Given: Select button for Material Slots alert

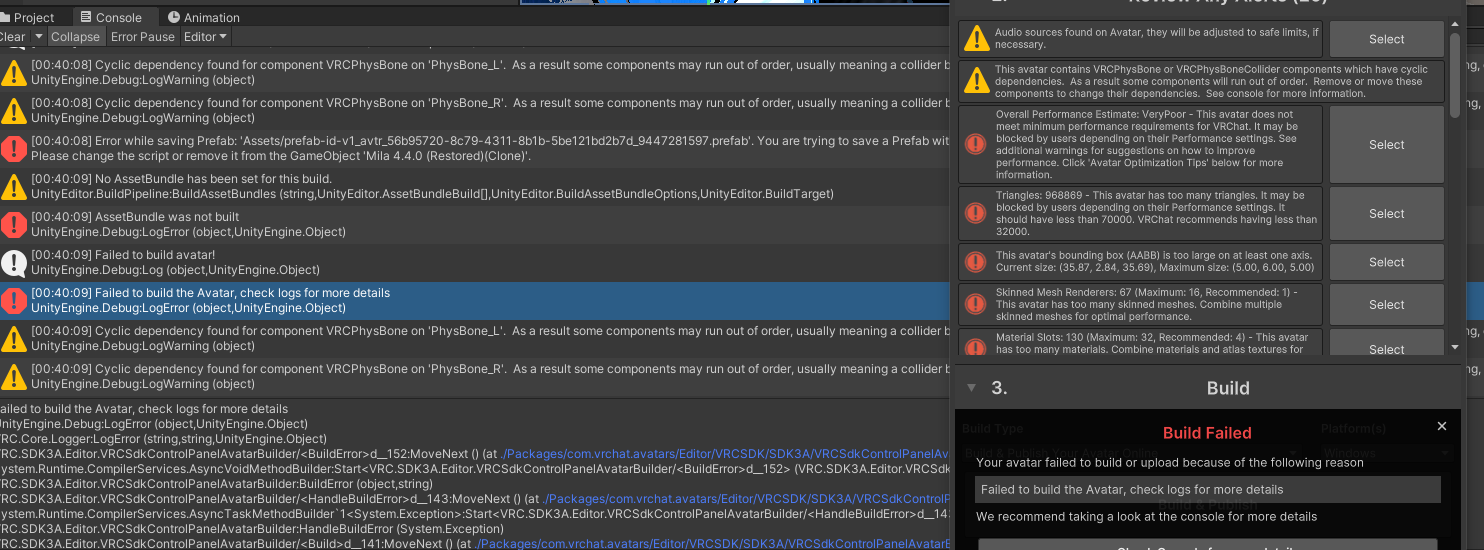Looking at the screenshot, I should [x=1386, y=344].
